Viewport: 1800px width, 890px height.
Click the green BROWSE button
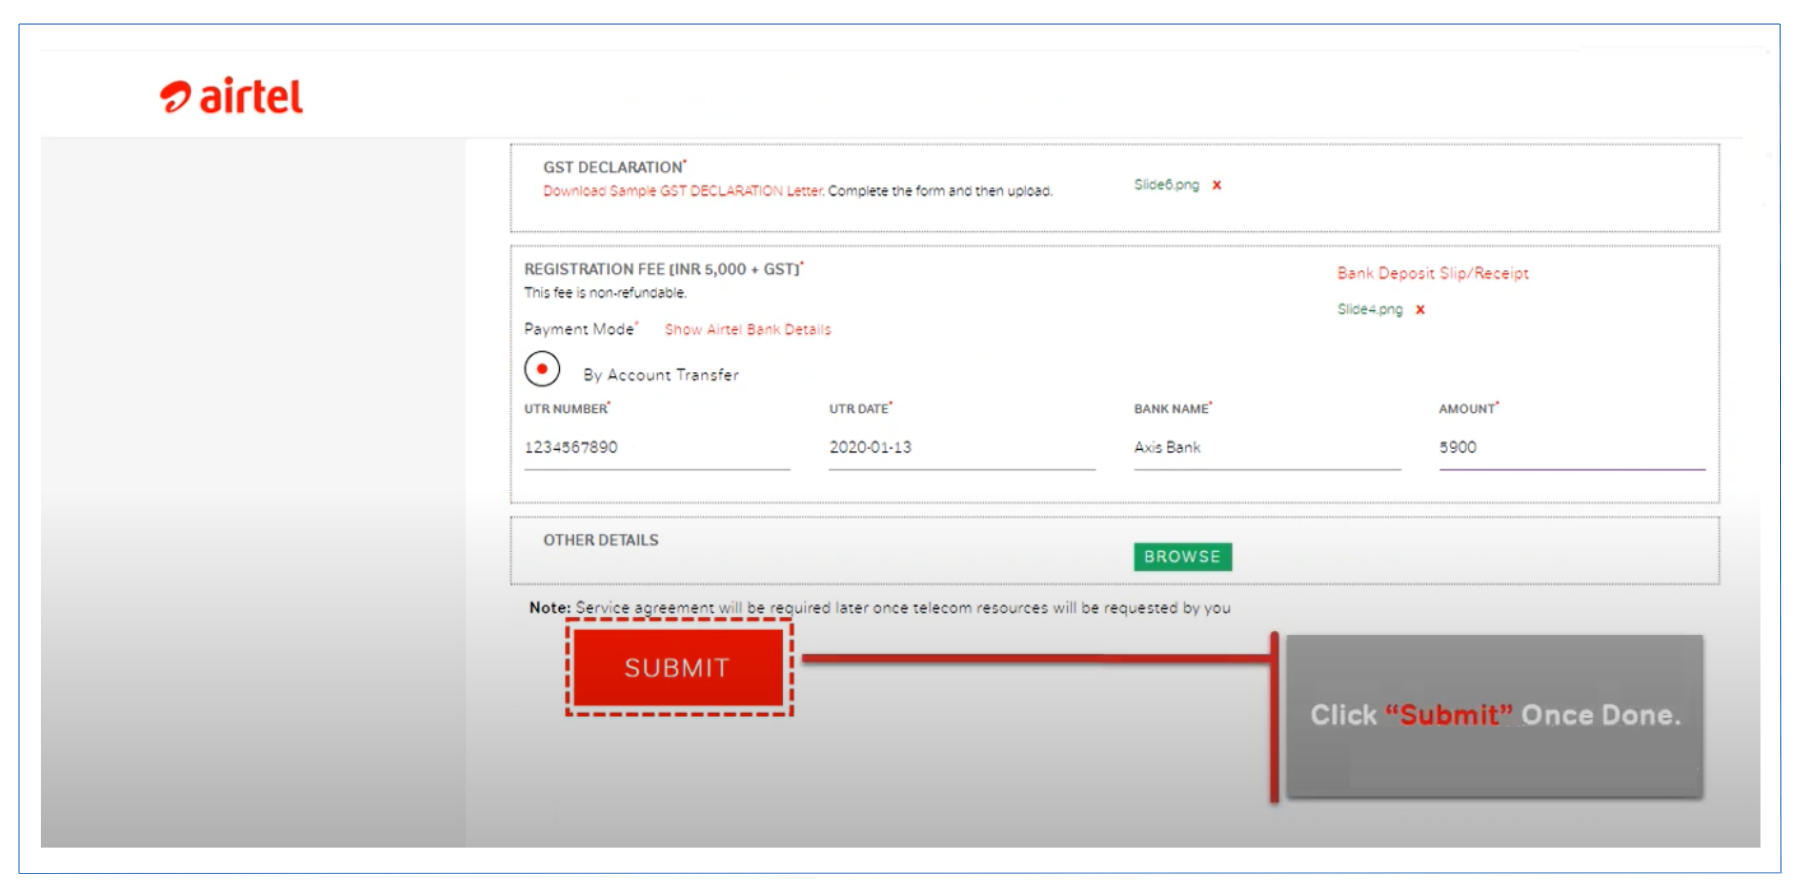pyautogui.click(x=1183, y=557)
